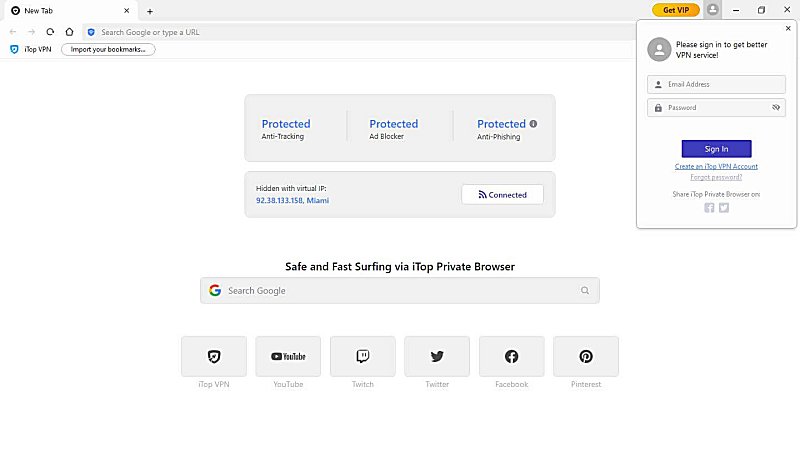Screen dimensions: 800x468
Task: Open the Twitter shortcut tile
Action: coord(437,357)
